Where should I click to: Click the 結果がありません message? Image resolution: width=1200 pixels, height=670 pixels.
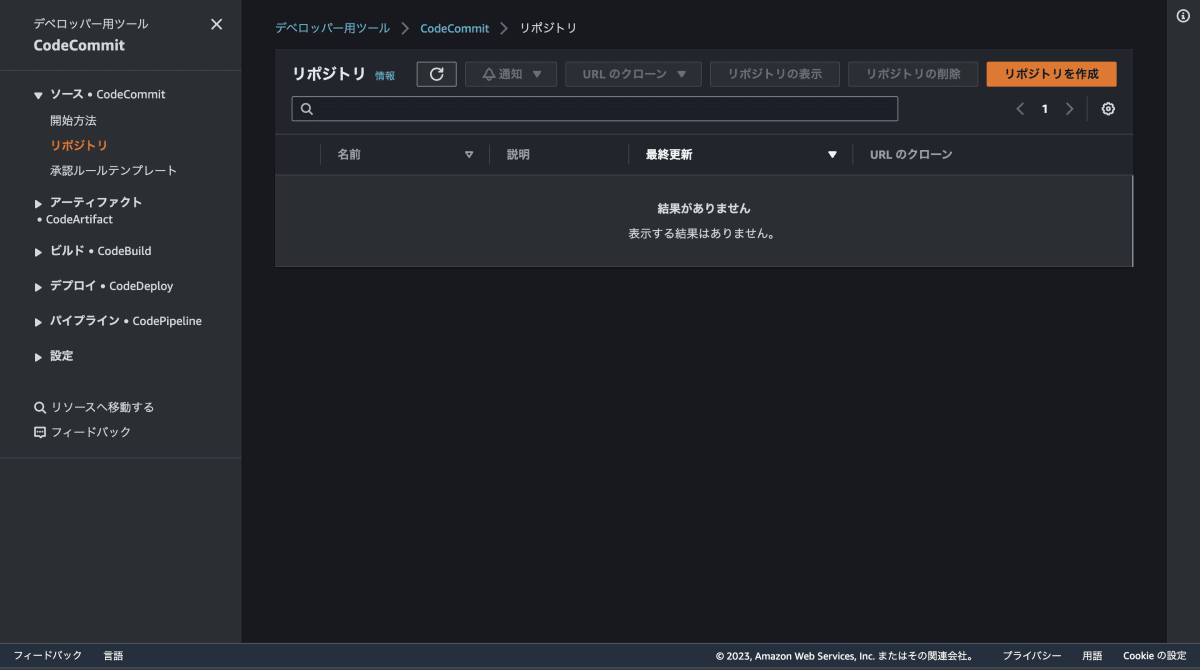pos(704,208)
